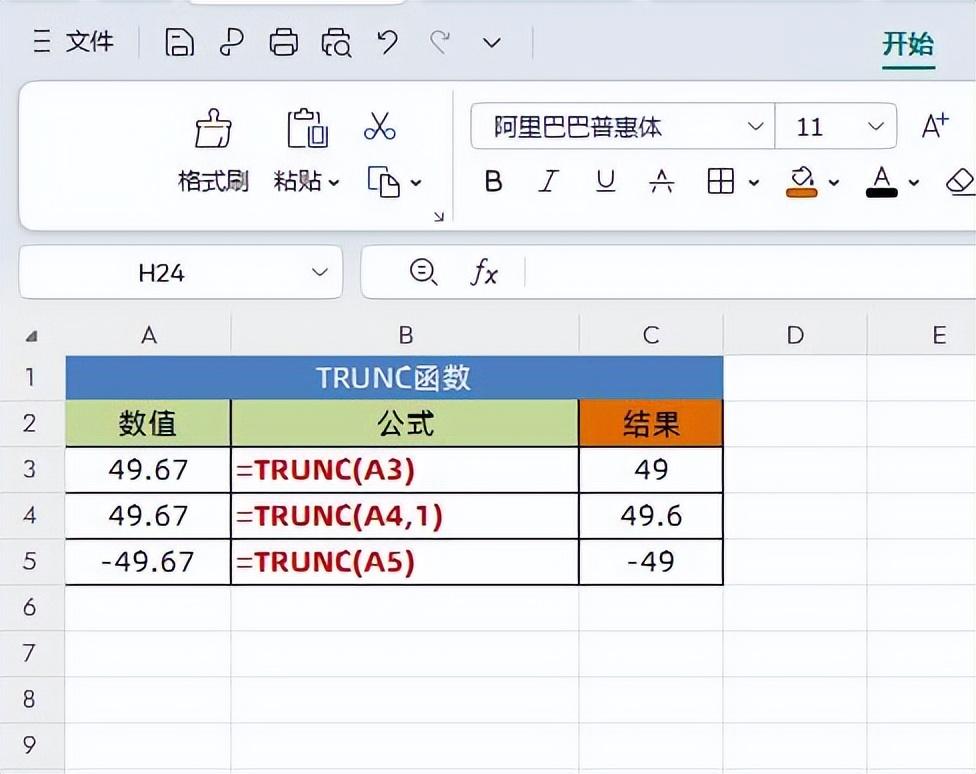Viewport: 976px width, 774px height.
Task: Click the greyed Redo arrow
Action: (x=440, y=43)
